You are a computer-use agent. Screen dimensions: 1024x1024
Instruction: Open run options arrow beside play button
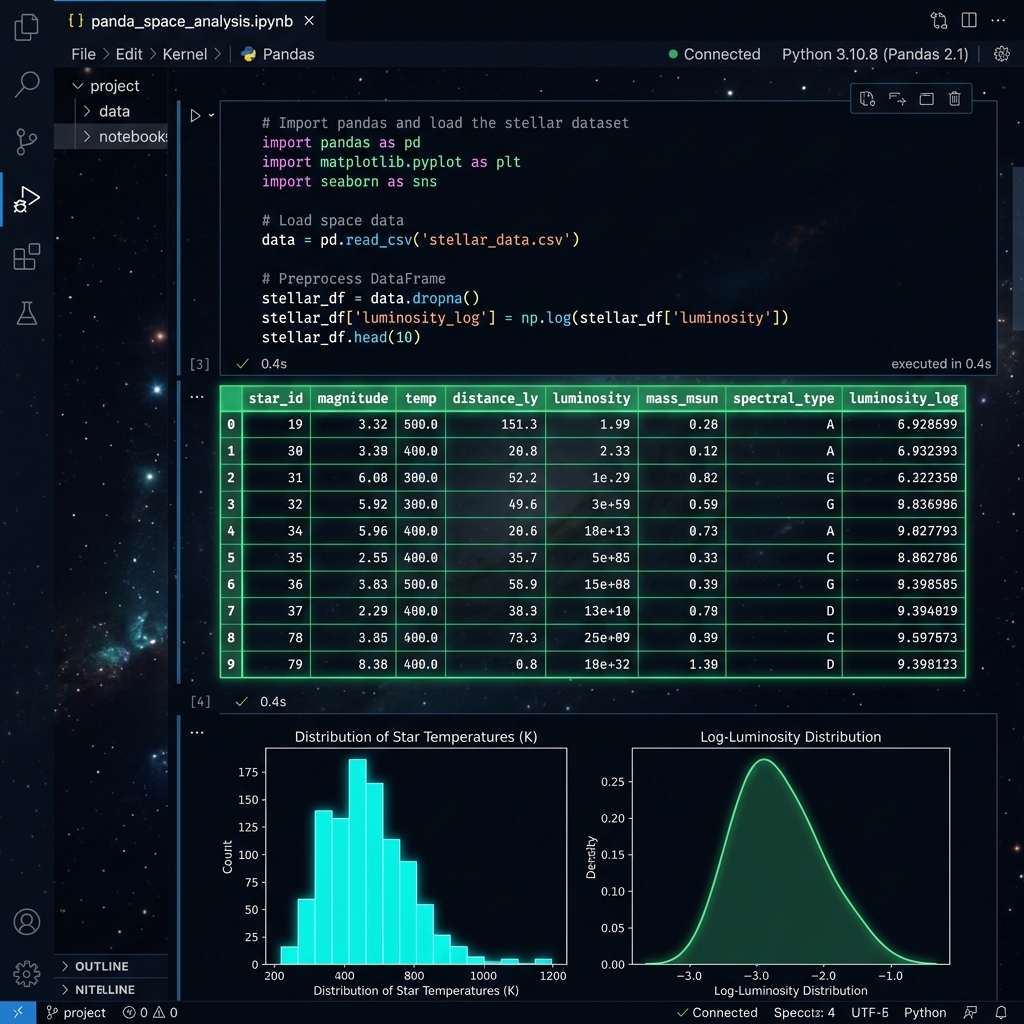212,115
